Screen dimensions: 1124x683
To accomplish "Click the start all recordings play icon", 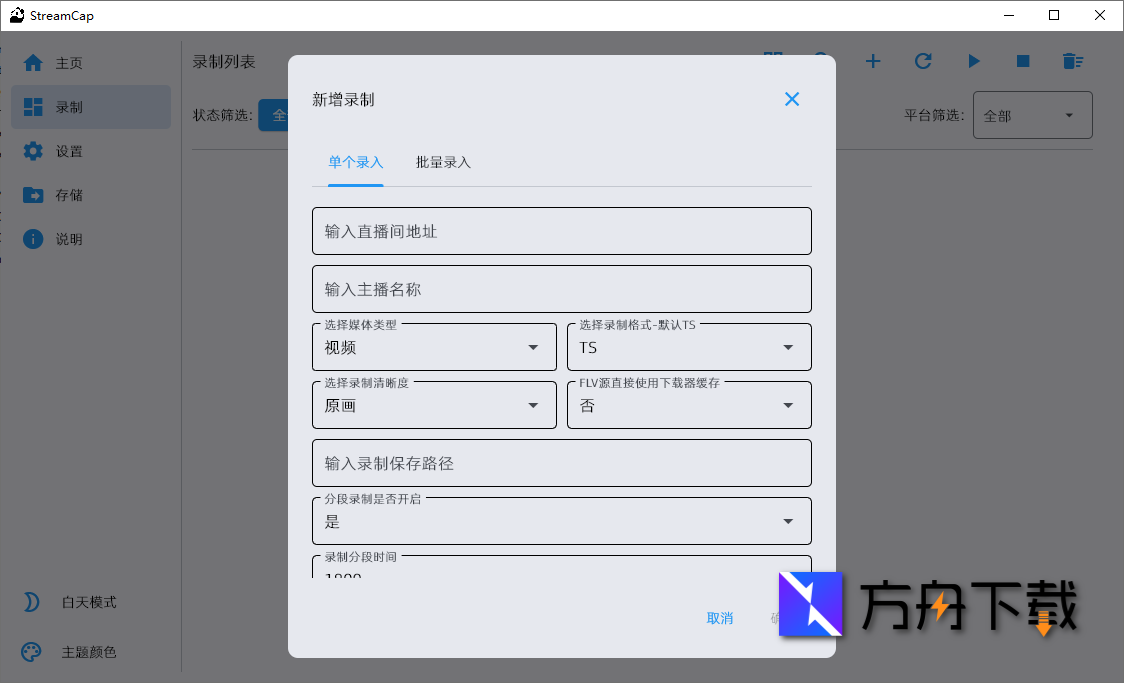I will point(973,61).
